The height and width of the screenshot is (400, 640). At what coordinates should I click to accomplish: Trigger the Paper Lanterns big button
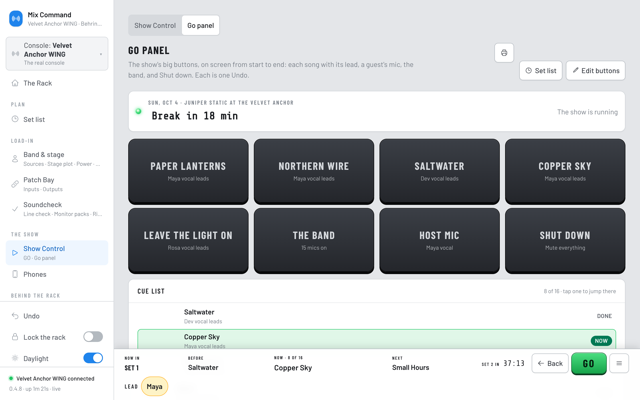(x=188, y=171)
